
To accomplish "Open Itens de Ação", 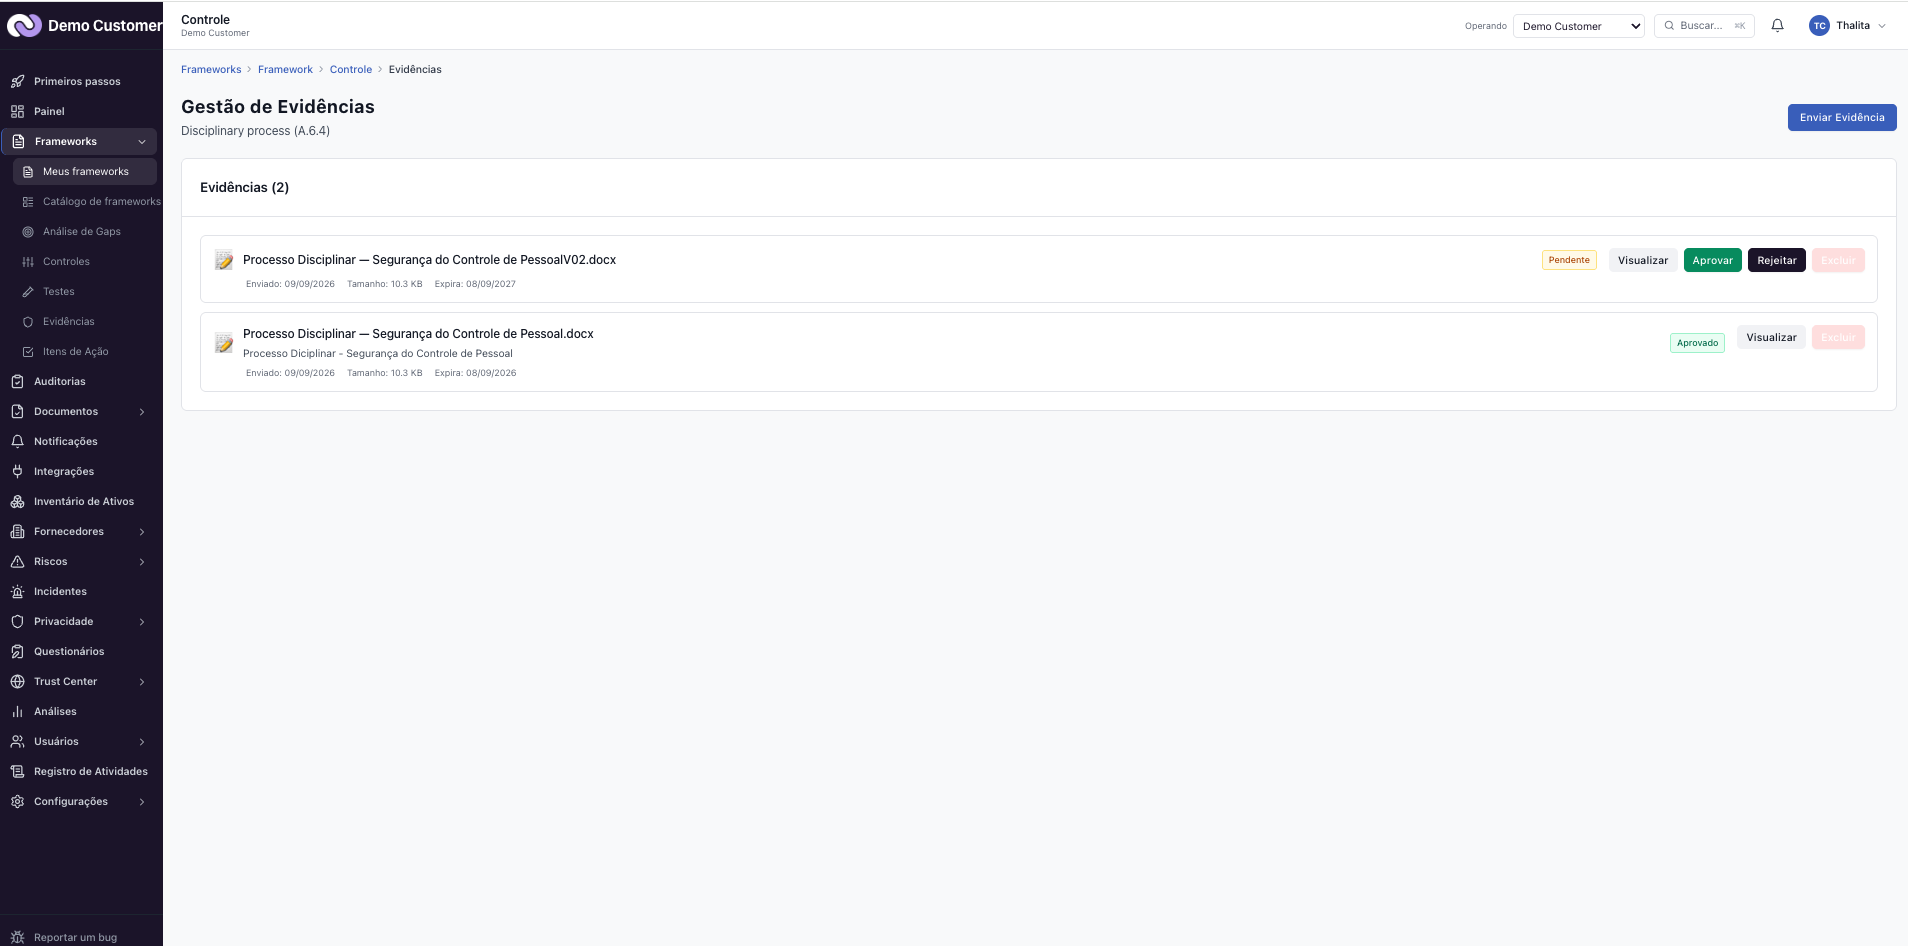I will [85, 351].
